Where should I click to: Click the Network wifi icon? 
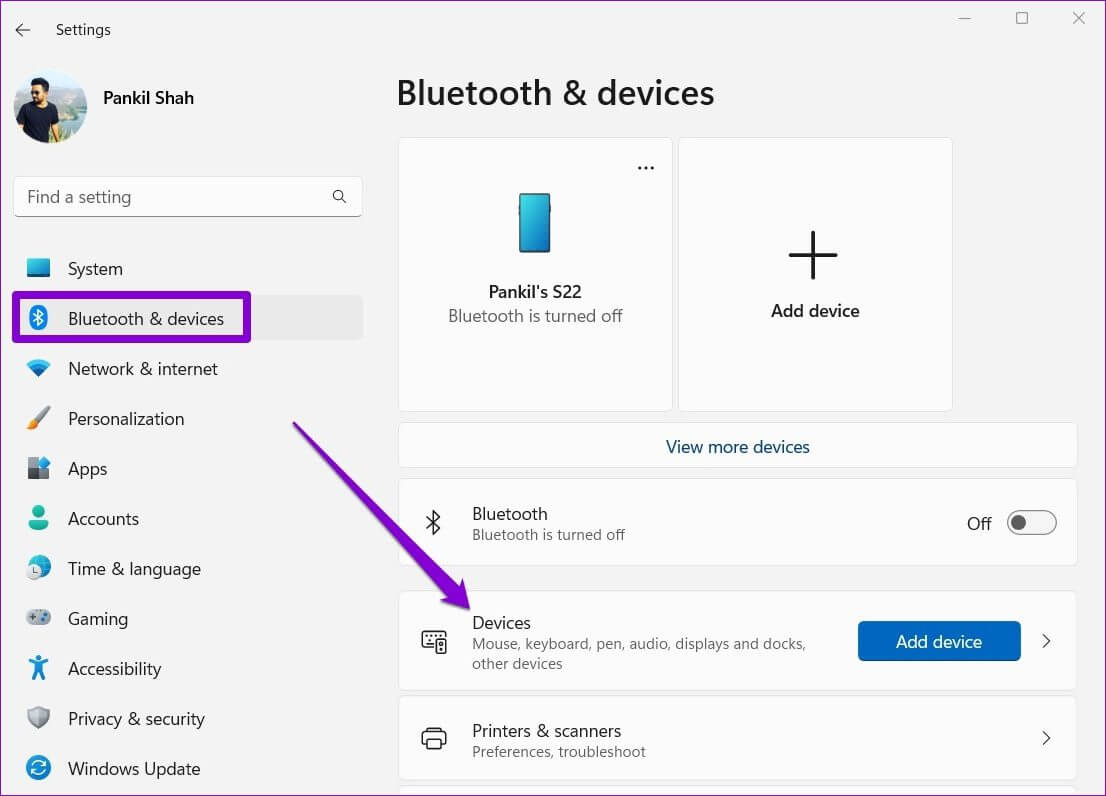(38, 368)
